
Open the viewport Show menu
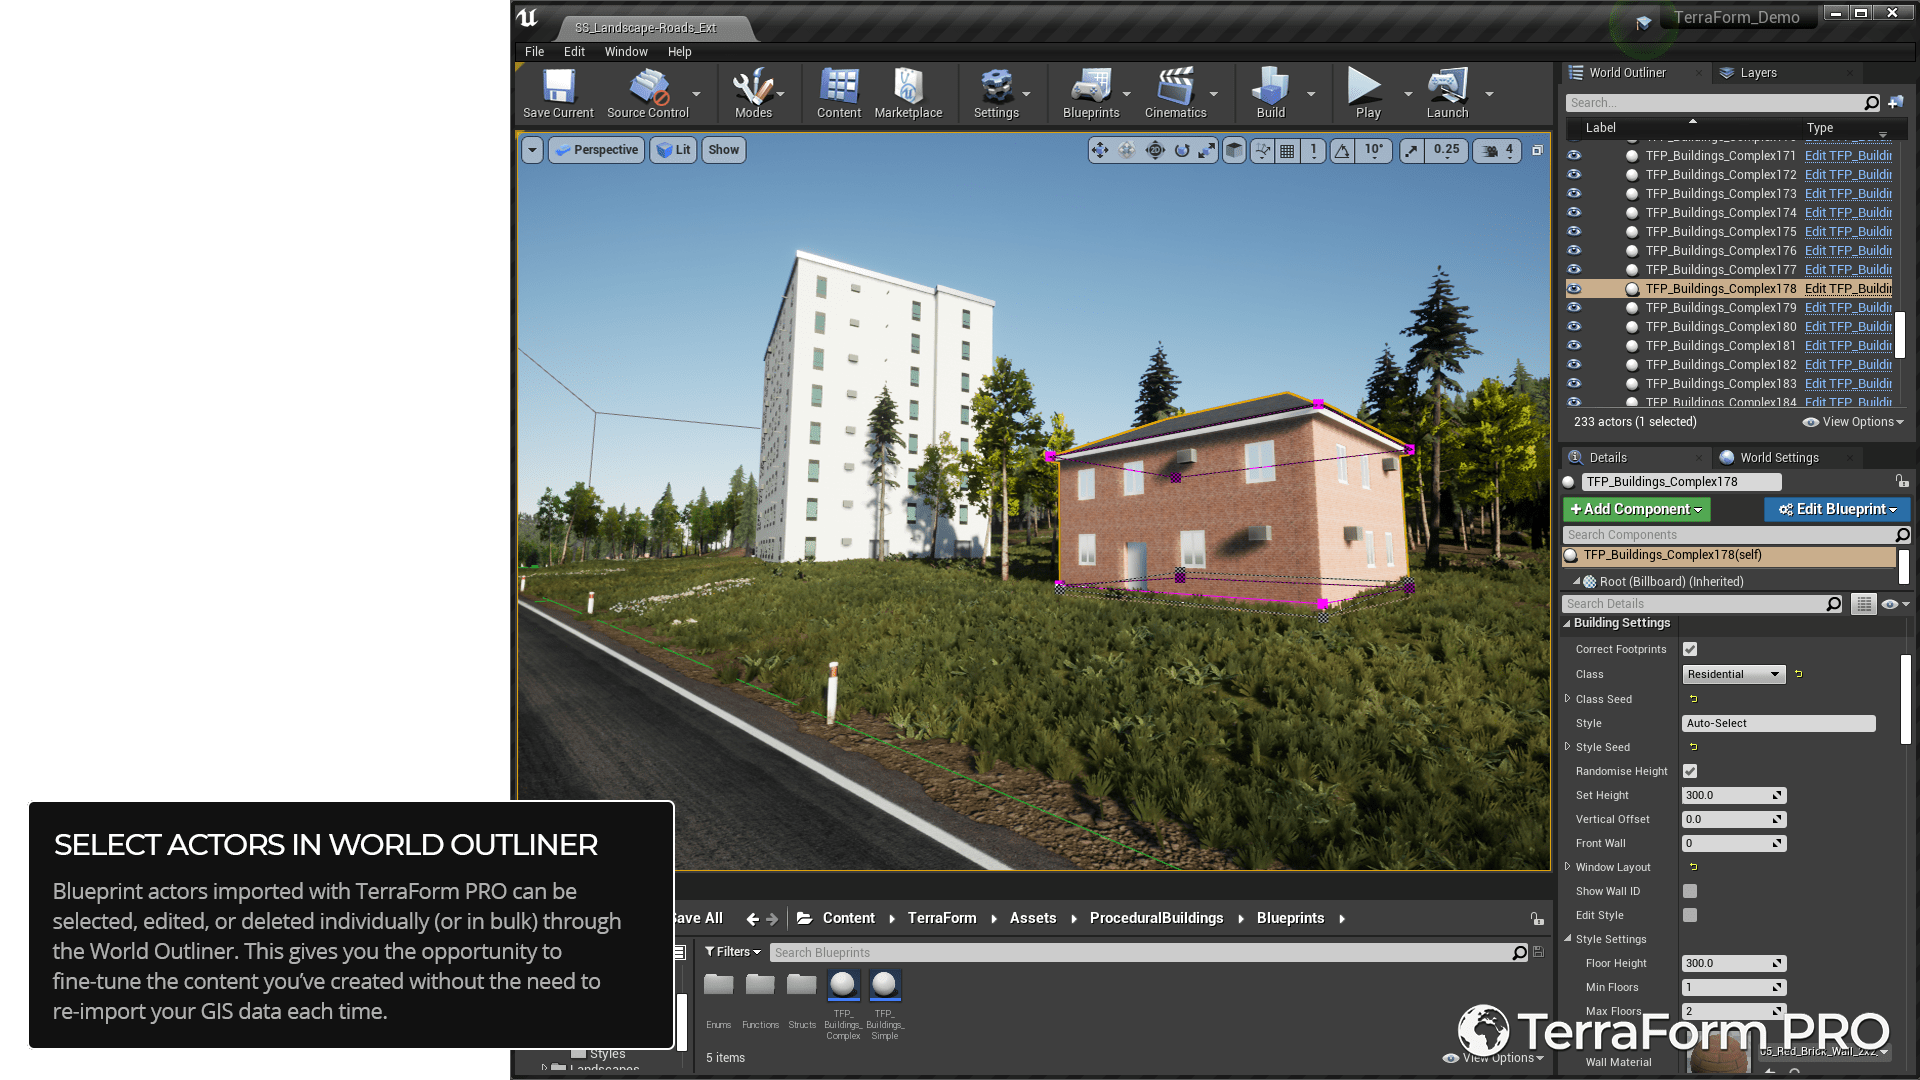(x=724, y=150)
